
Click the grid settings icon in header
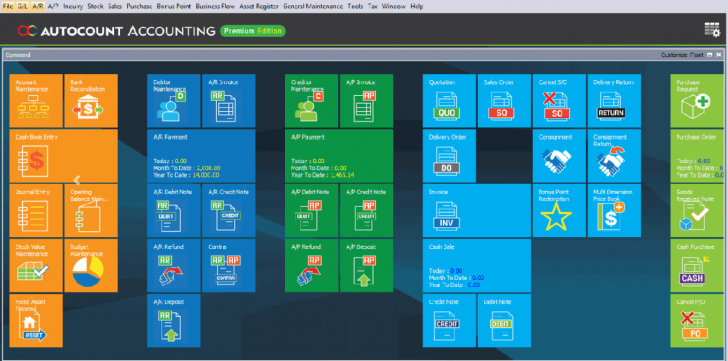coord(712,30)
